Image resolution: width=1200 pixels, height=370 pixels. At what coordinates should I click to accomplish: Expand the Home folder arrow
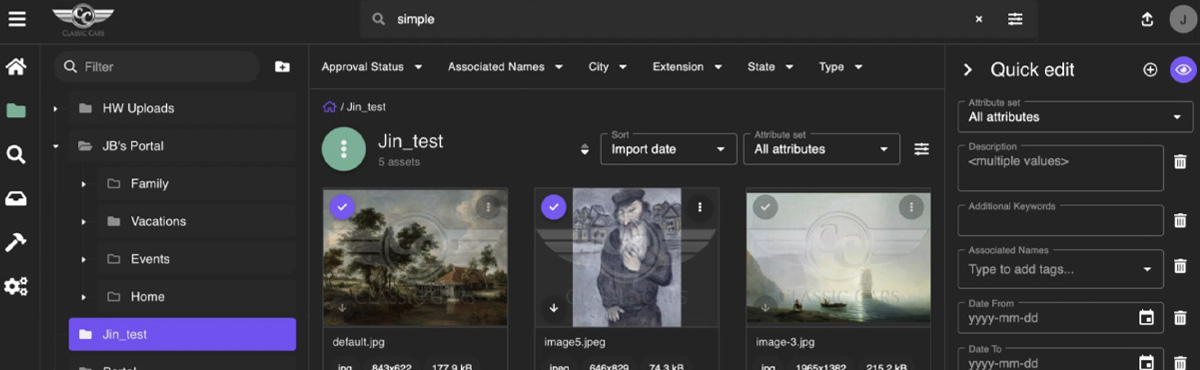tap(84, 297)
